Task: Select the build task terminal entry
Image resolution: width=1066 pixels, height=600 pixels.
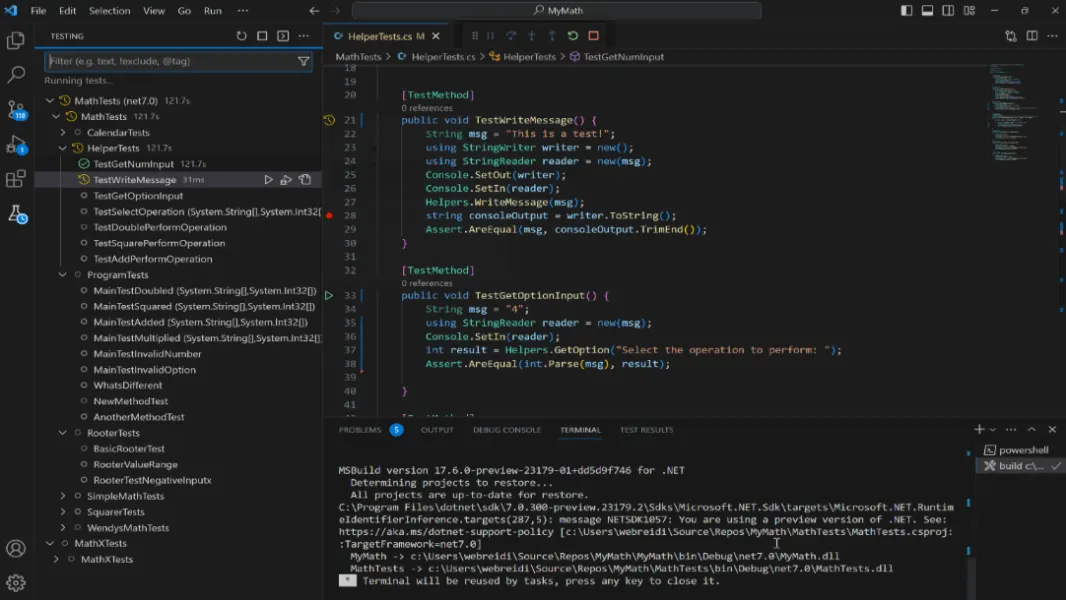Action: 1018,465
